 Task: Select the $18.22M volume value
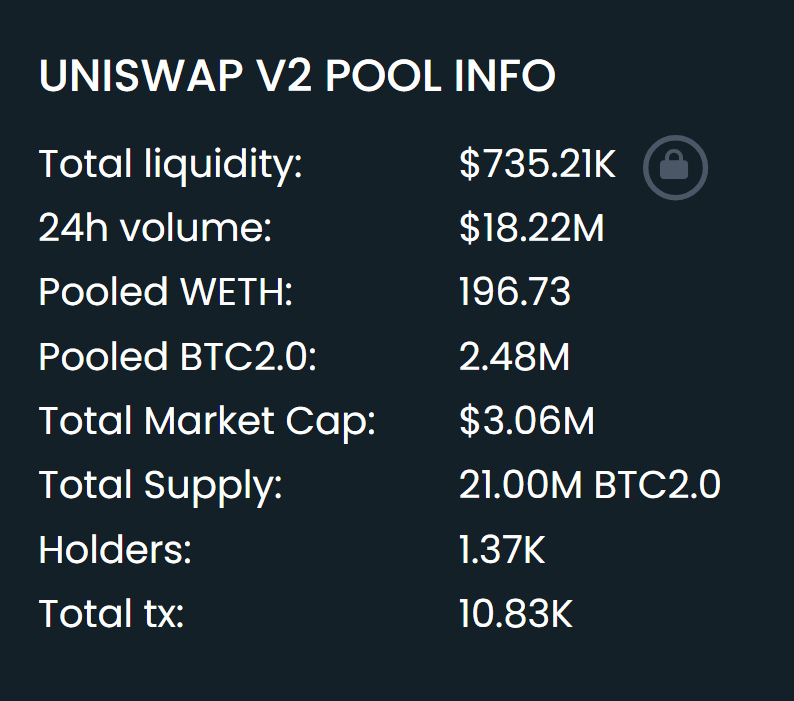tap(531, 228)
